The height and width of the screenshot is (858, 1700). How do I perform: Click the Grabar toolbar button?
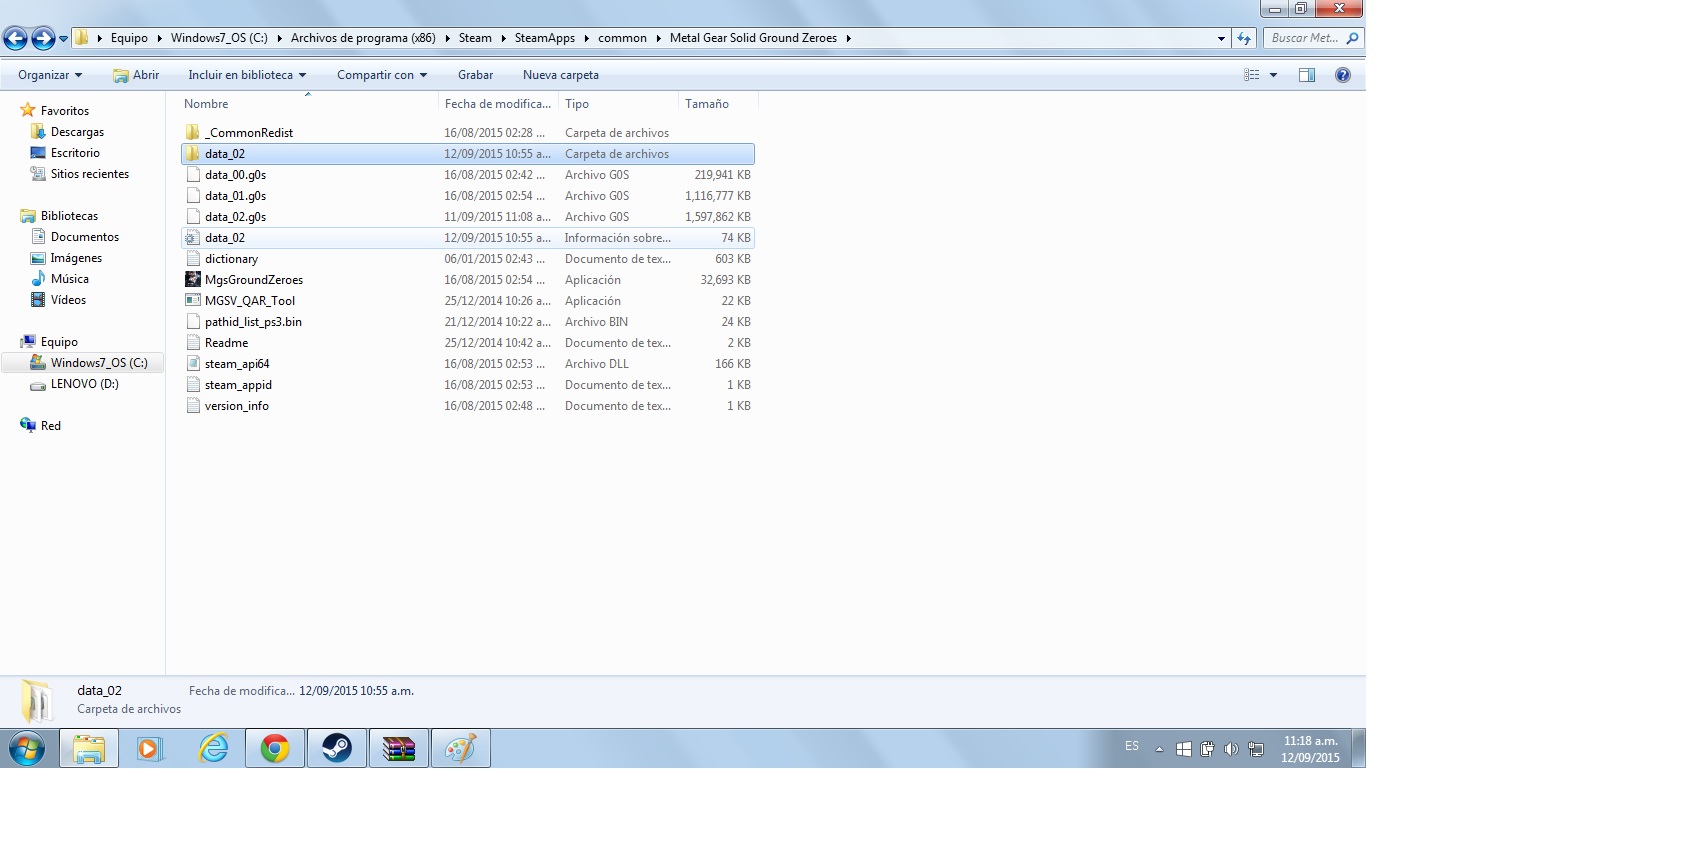[x=475, y=75]
